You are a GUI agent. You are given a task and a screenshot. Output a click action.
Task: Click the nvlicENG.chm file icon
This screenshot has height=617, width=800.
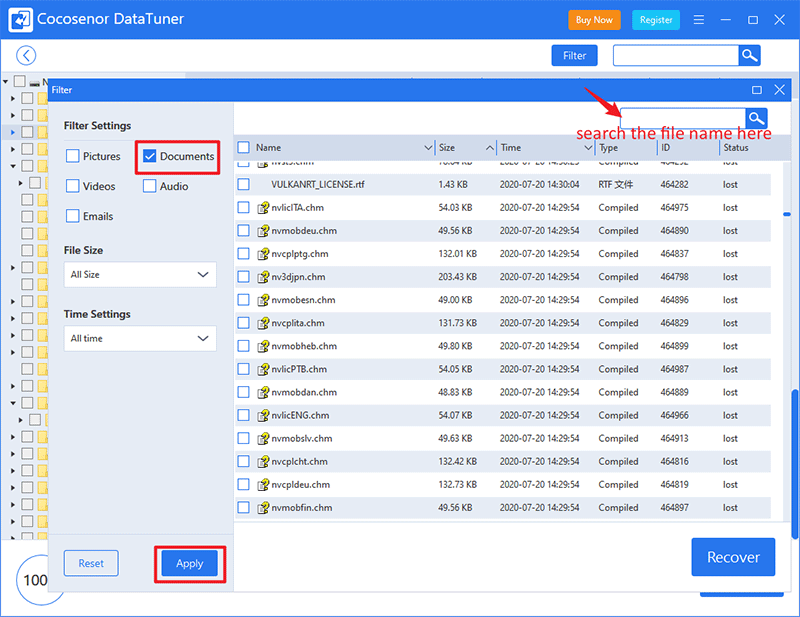click(x=263, y=415)
